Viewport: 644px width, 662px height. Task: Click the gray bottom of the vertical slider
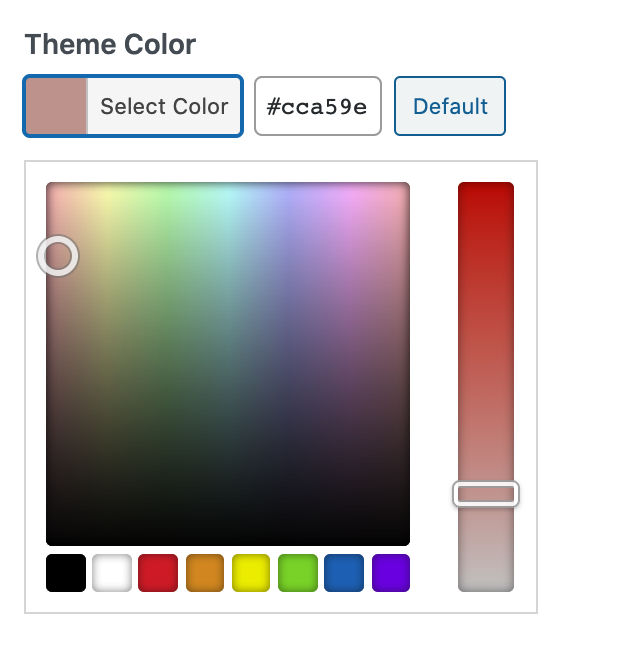486,576
